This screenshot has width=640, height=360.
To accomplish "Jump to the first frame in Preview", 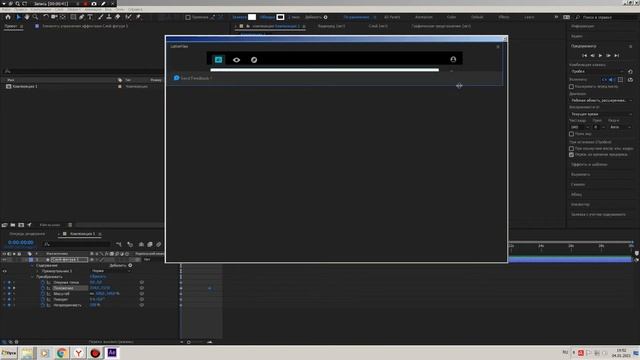I will tap(584, 56).
